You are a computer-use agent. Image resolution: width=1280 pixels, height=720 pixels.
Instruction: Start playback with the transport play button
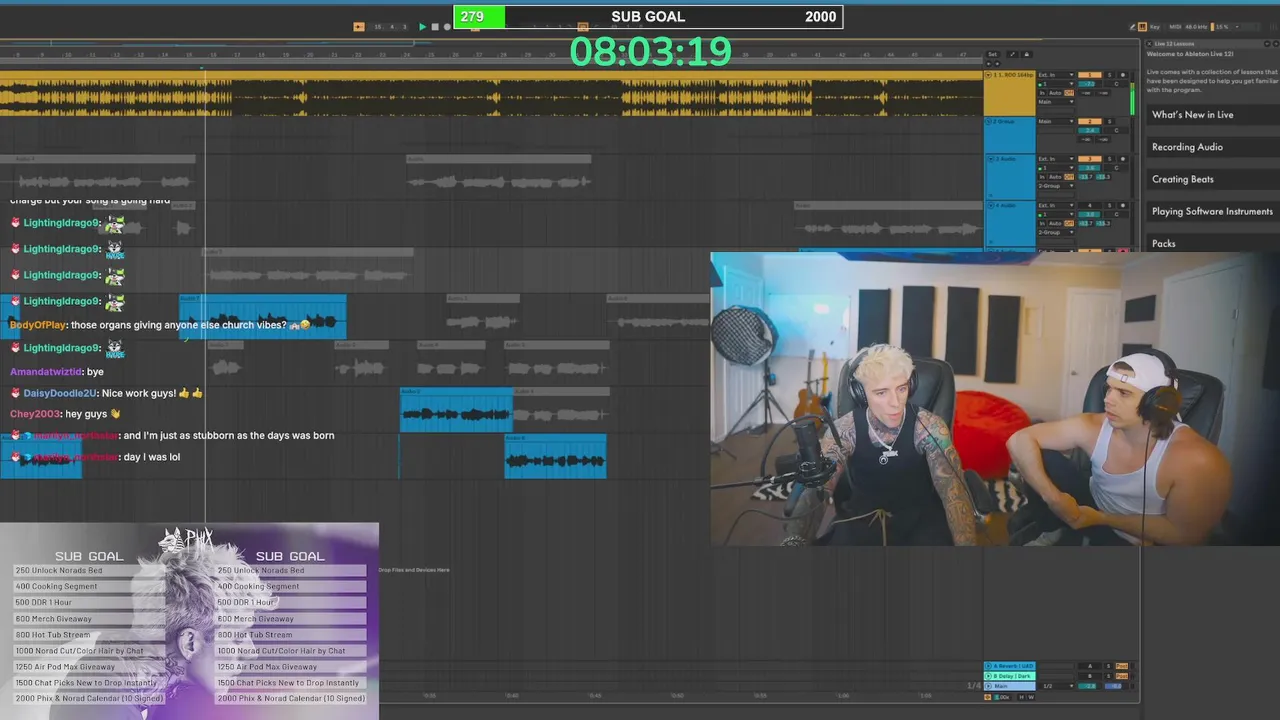[x=422, y=27]
